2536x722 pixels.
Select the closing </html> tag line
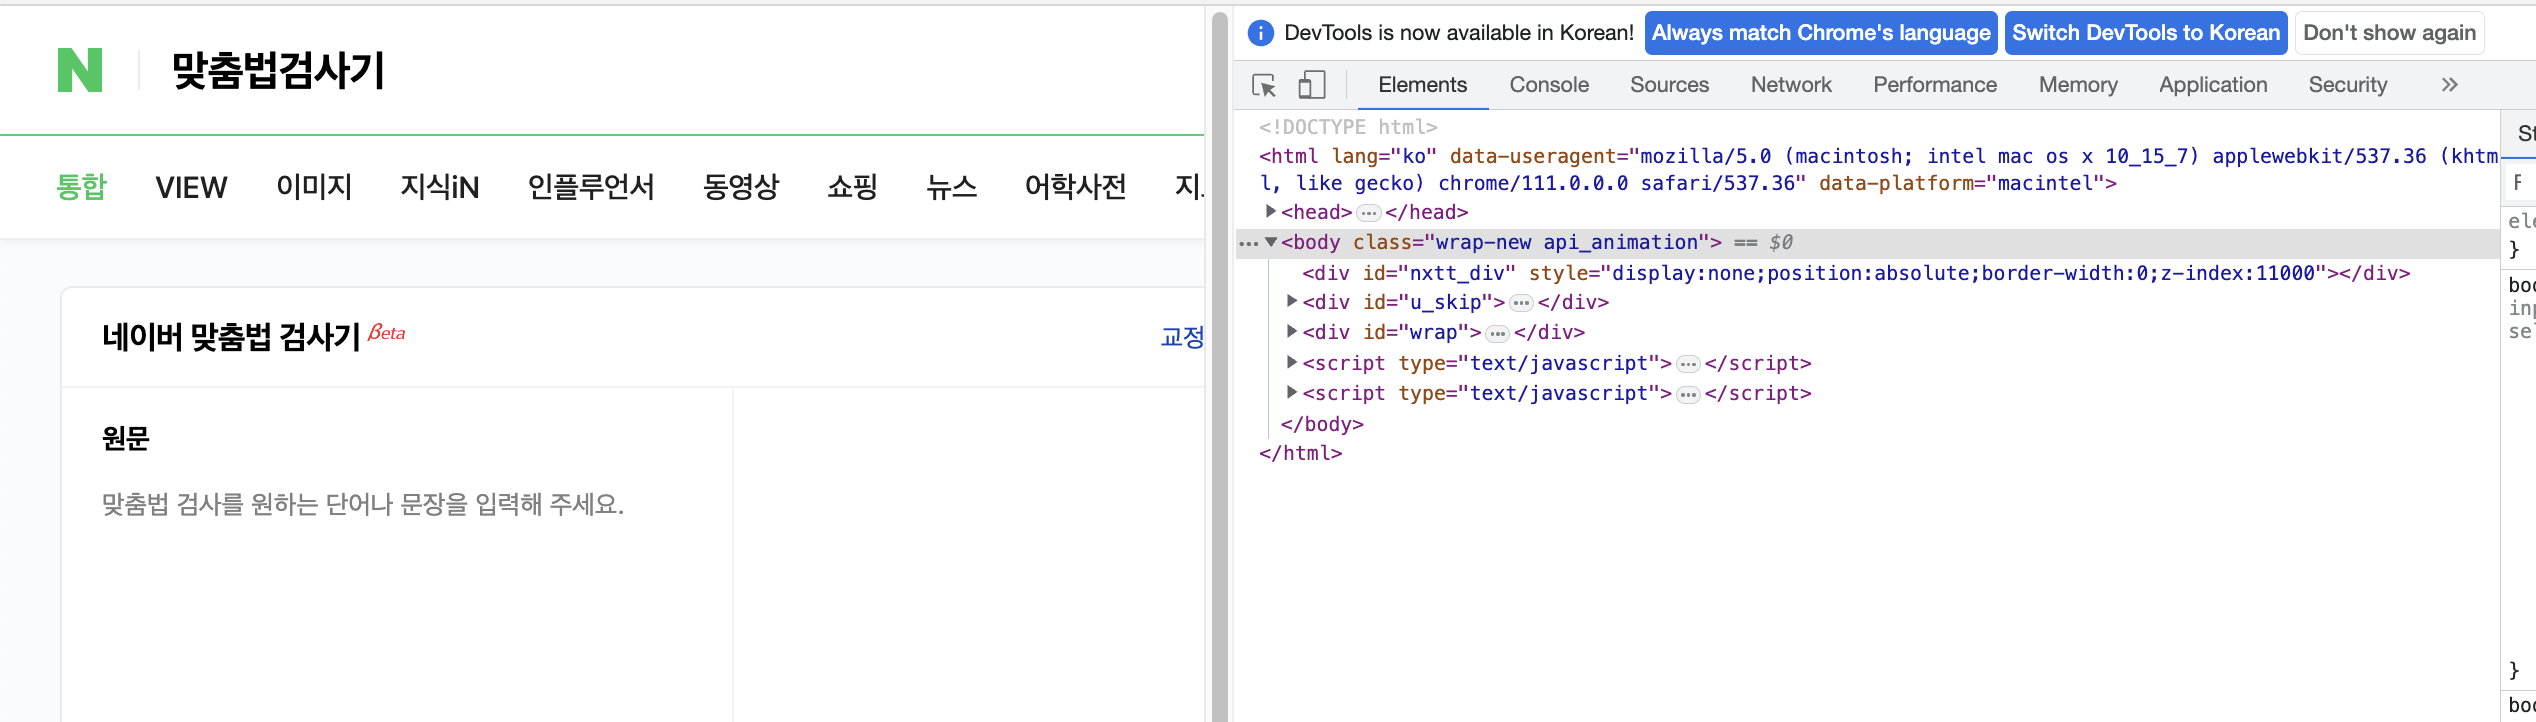coord(1300,453)
